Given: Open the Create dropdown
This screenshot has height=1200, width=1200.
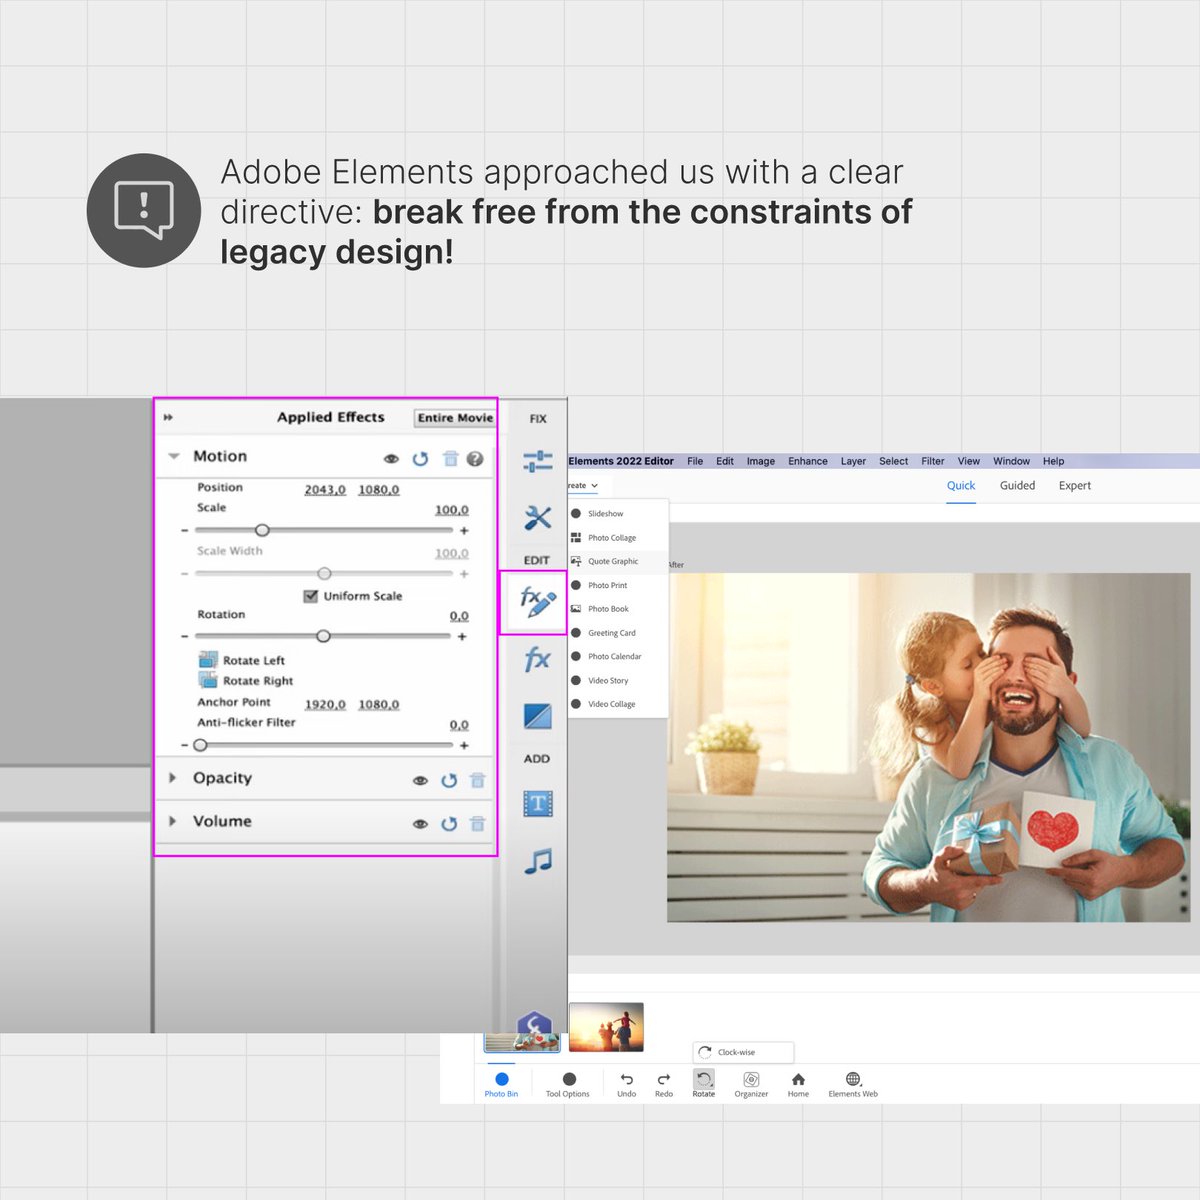Looking at the screenshot, I should [584, 485].
